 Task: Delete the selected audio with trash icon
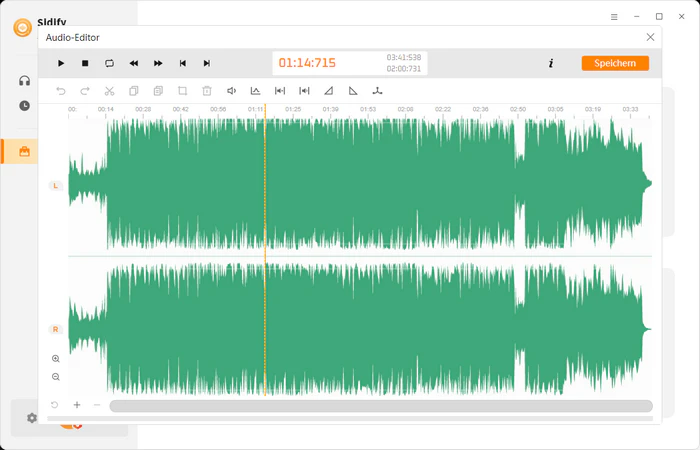tap(207, 91)
